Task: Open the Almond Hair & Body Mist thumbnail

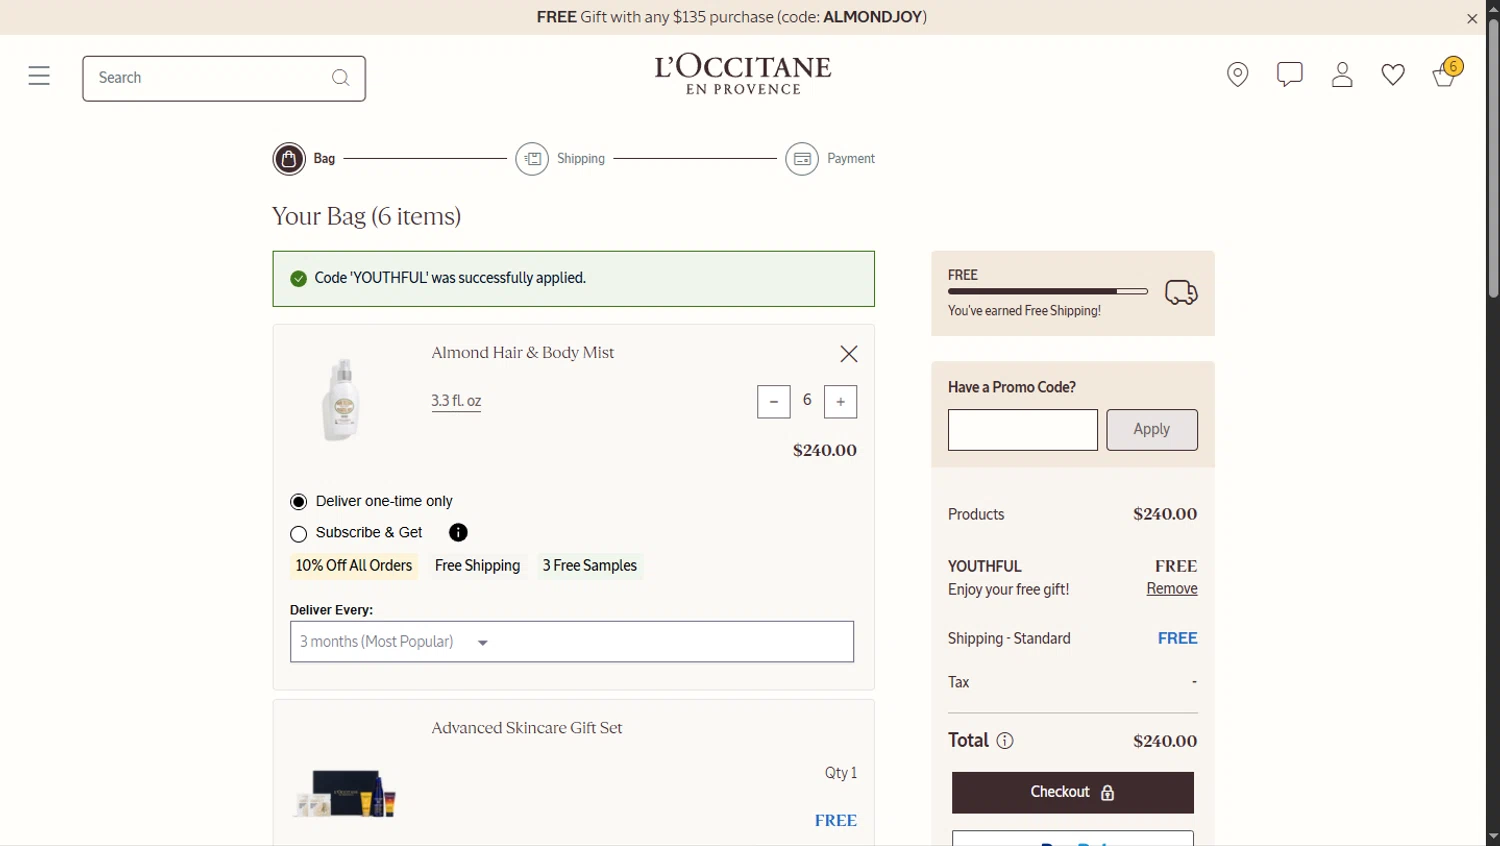Action: click(342, 400)
